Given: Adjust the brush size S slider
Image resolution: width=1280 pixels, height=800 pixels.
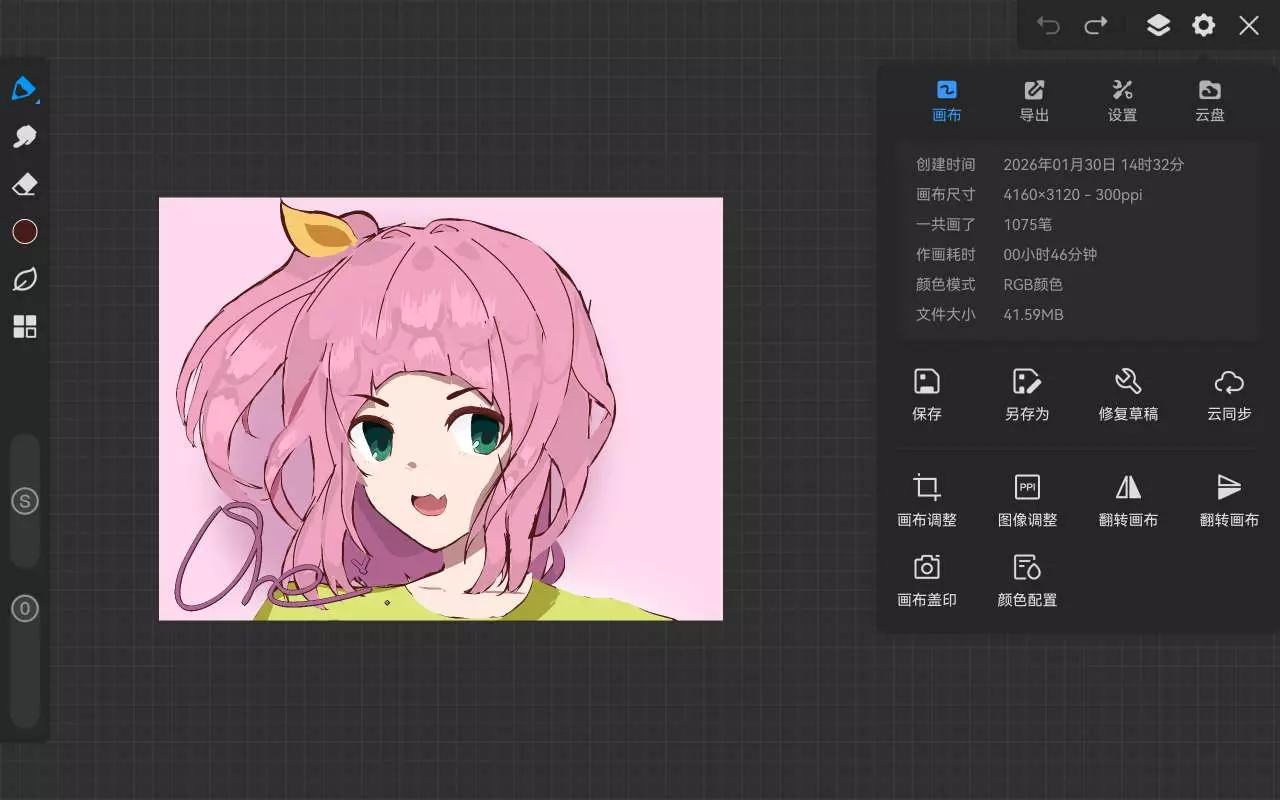Looking at the screenshot, I should (x=25, y=501).
